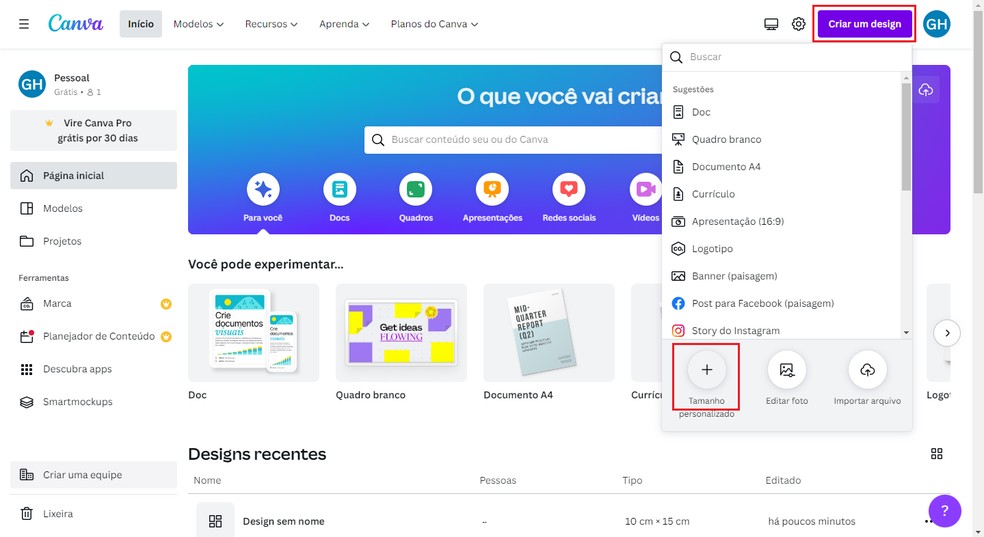Click the Editado column header
984x537 pixels.
783,480
